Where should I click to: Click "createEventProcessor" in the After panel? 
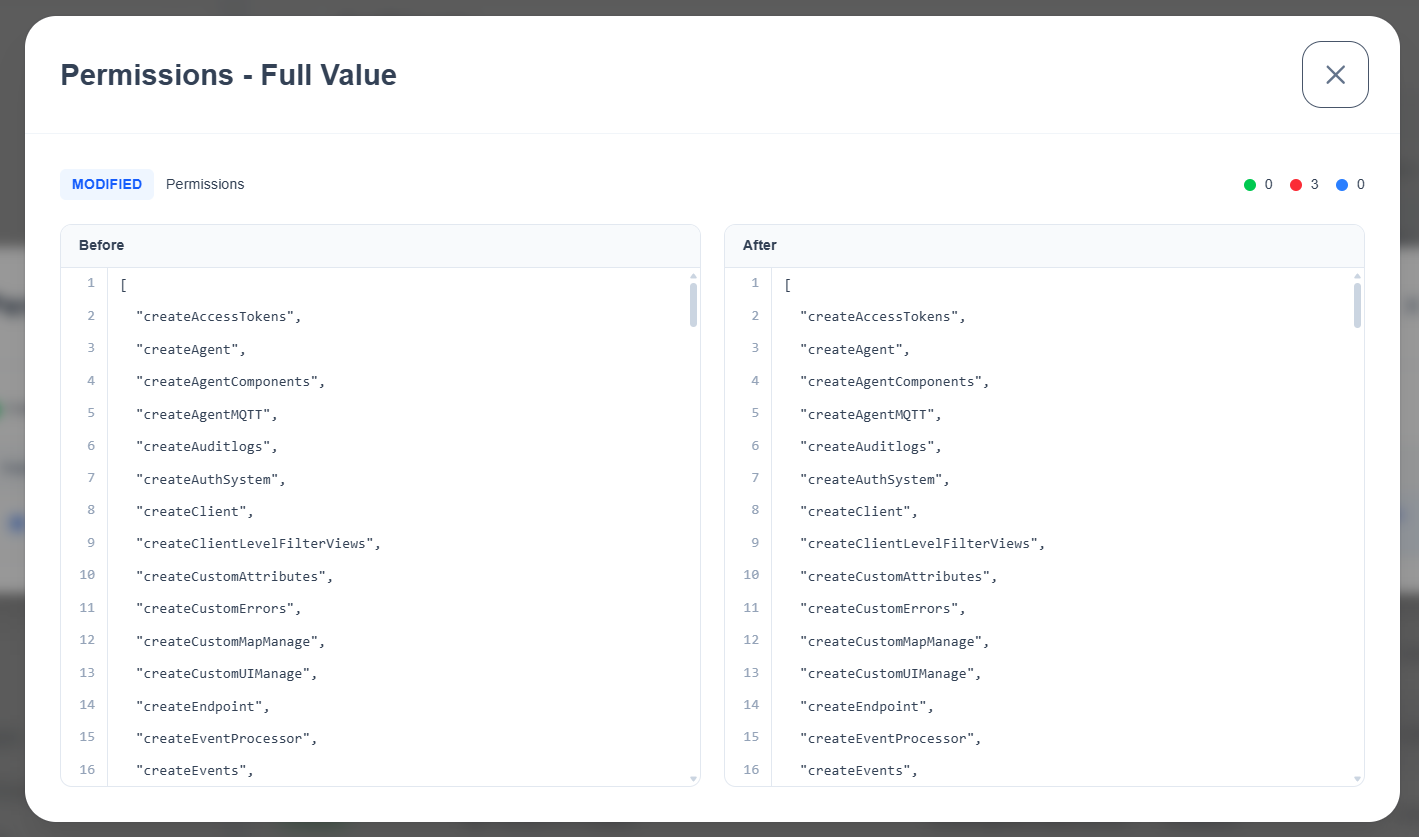click(890, 738)
